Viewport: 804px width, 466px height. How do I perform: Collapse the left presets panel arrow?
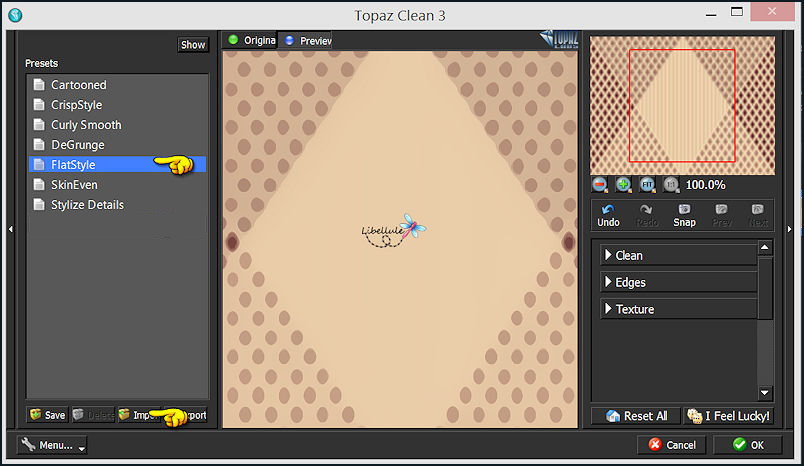11,229
